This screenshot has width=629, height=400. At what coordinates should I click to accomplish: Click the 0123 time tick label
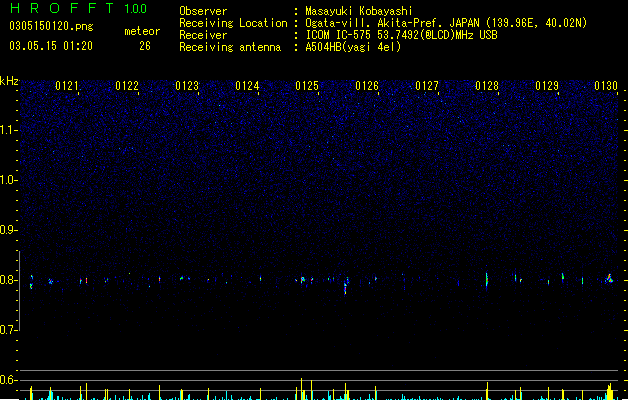pyautogui.click(x=187, y=86)
